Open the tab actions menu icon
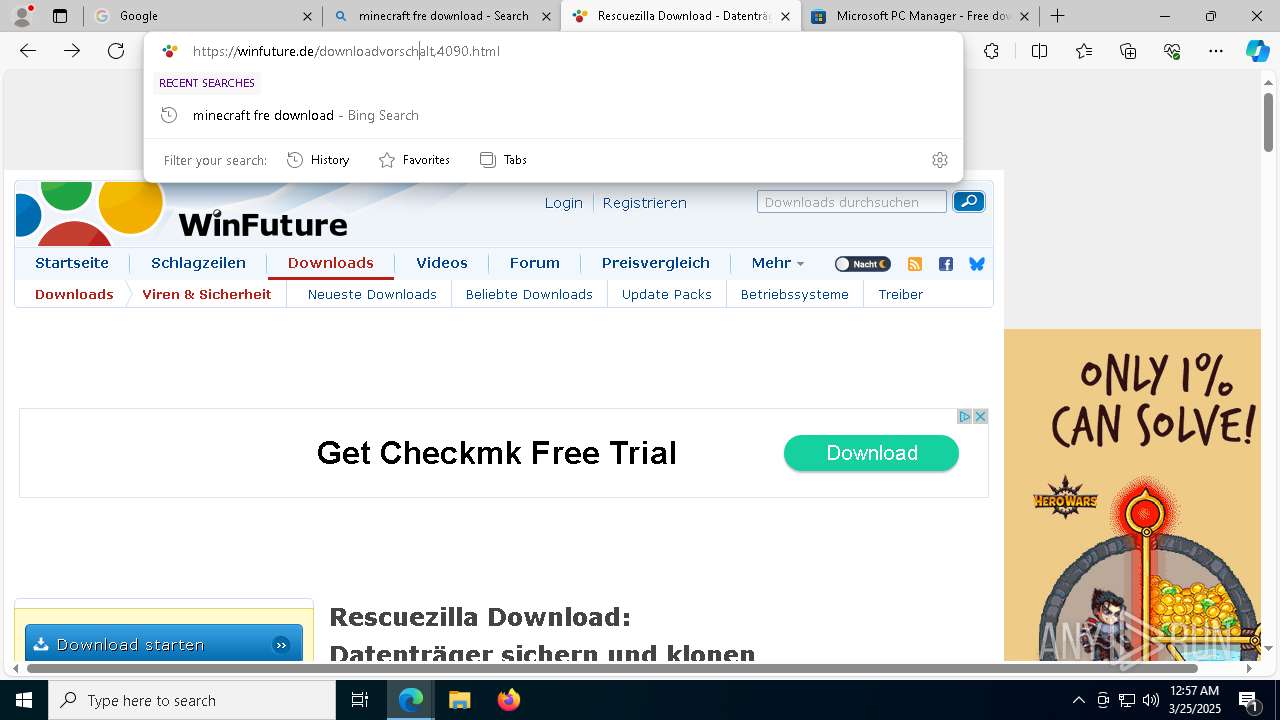 pos(60,16)
